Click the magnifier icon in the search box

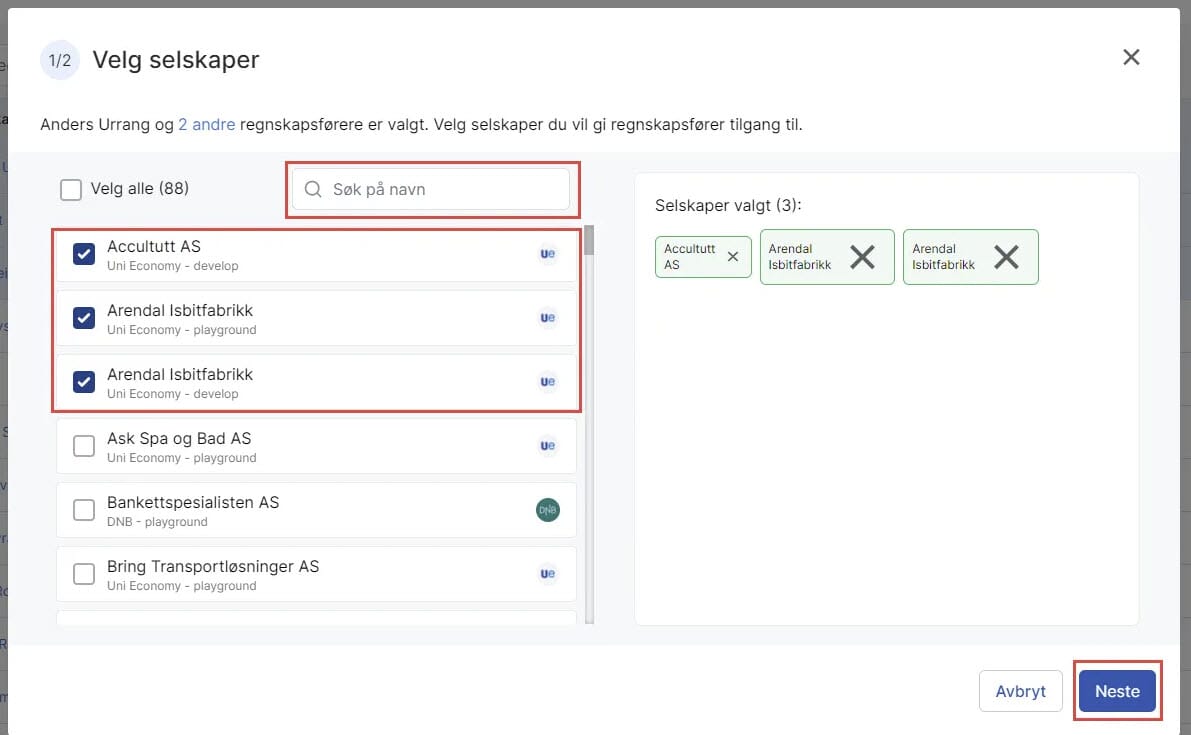coord(313,190)
